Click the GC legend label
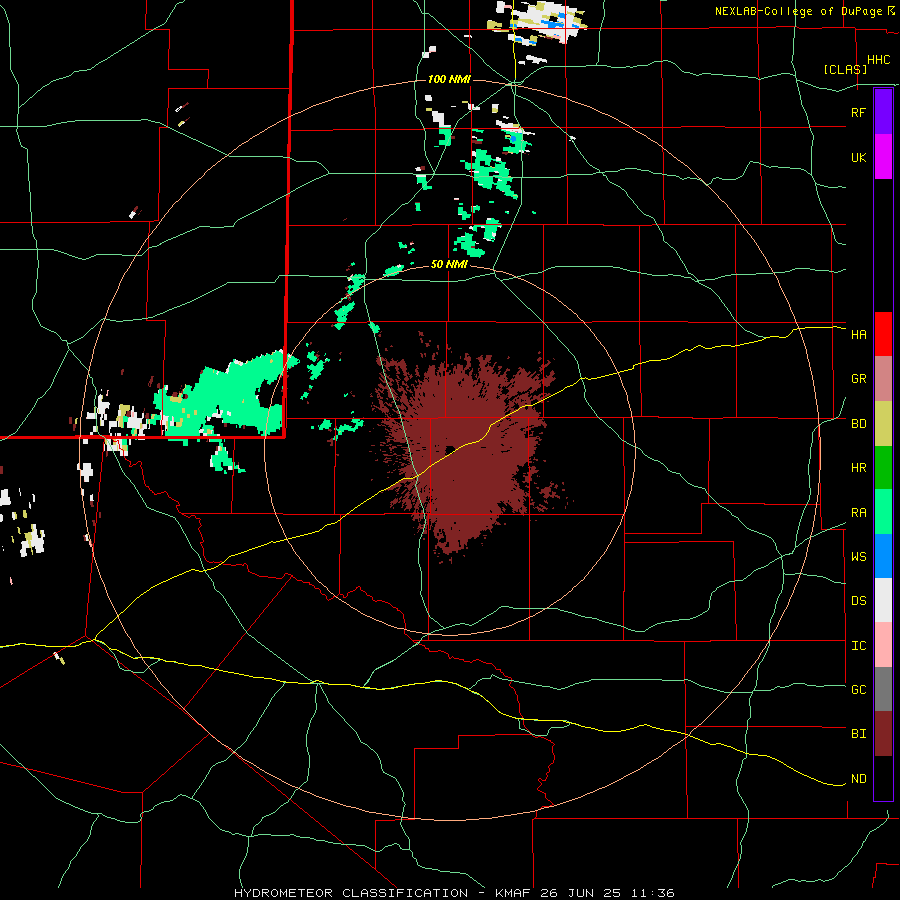The height and width of the screenshot is (900, 900). pyautogui.click(x=858, y=689)
